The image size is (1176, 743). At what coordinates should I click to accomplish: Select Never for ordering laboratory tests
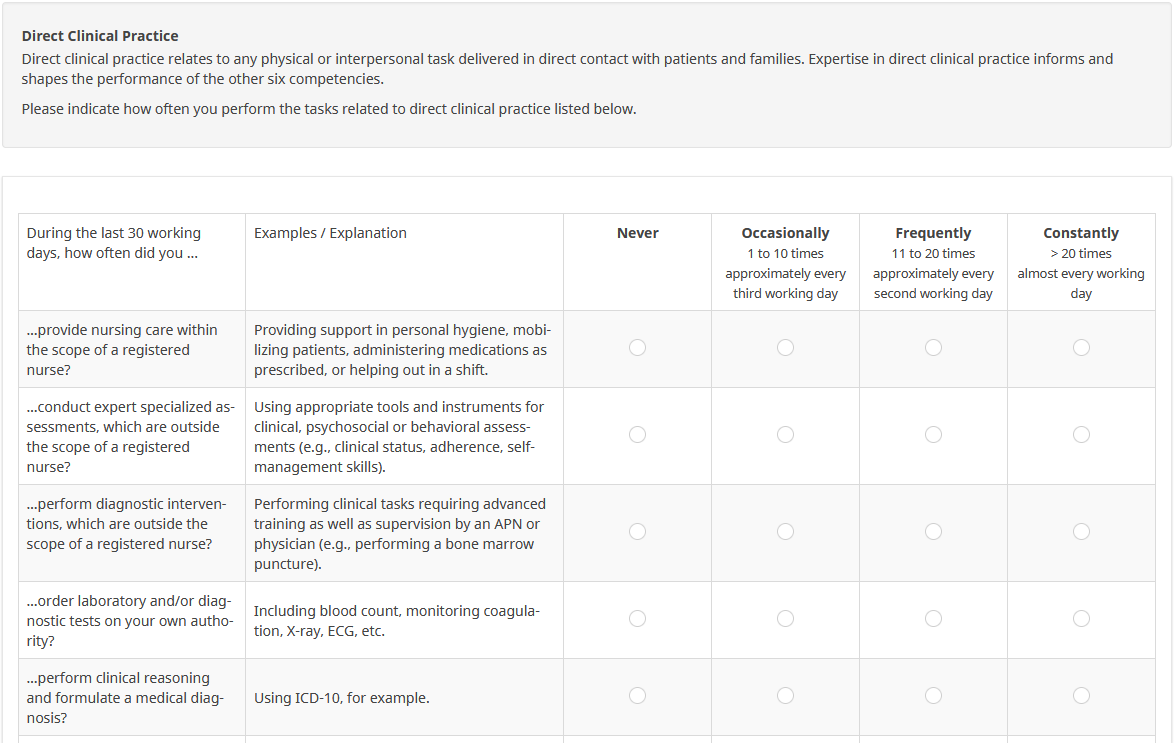pos(638,619)
